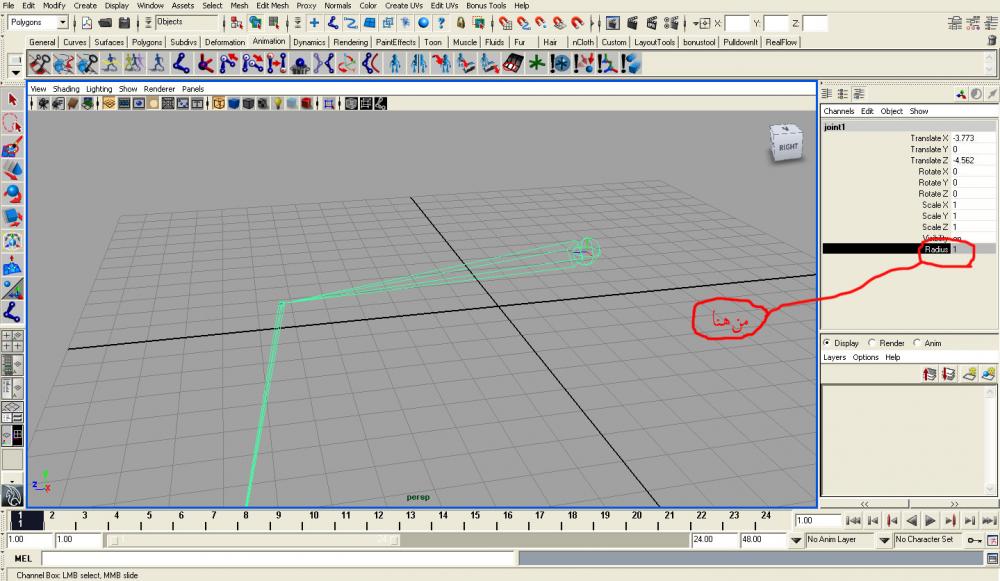This screenshot has height=581, width=1000.
Task: Click frame 12 on the time slider
Action: coord(378,515)
